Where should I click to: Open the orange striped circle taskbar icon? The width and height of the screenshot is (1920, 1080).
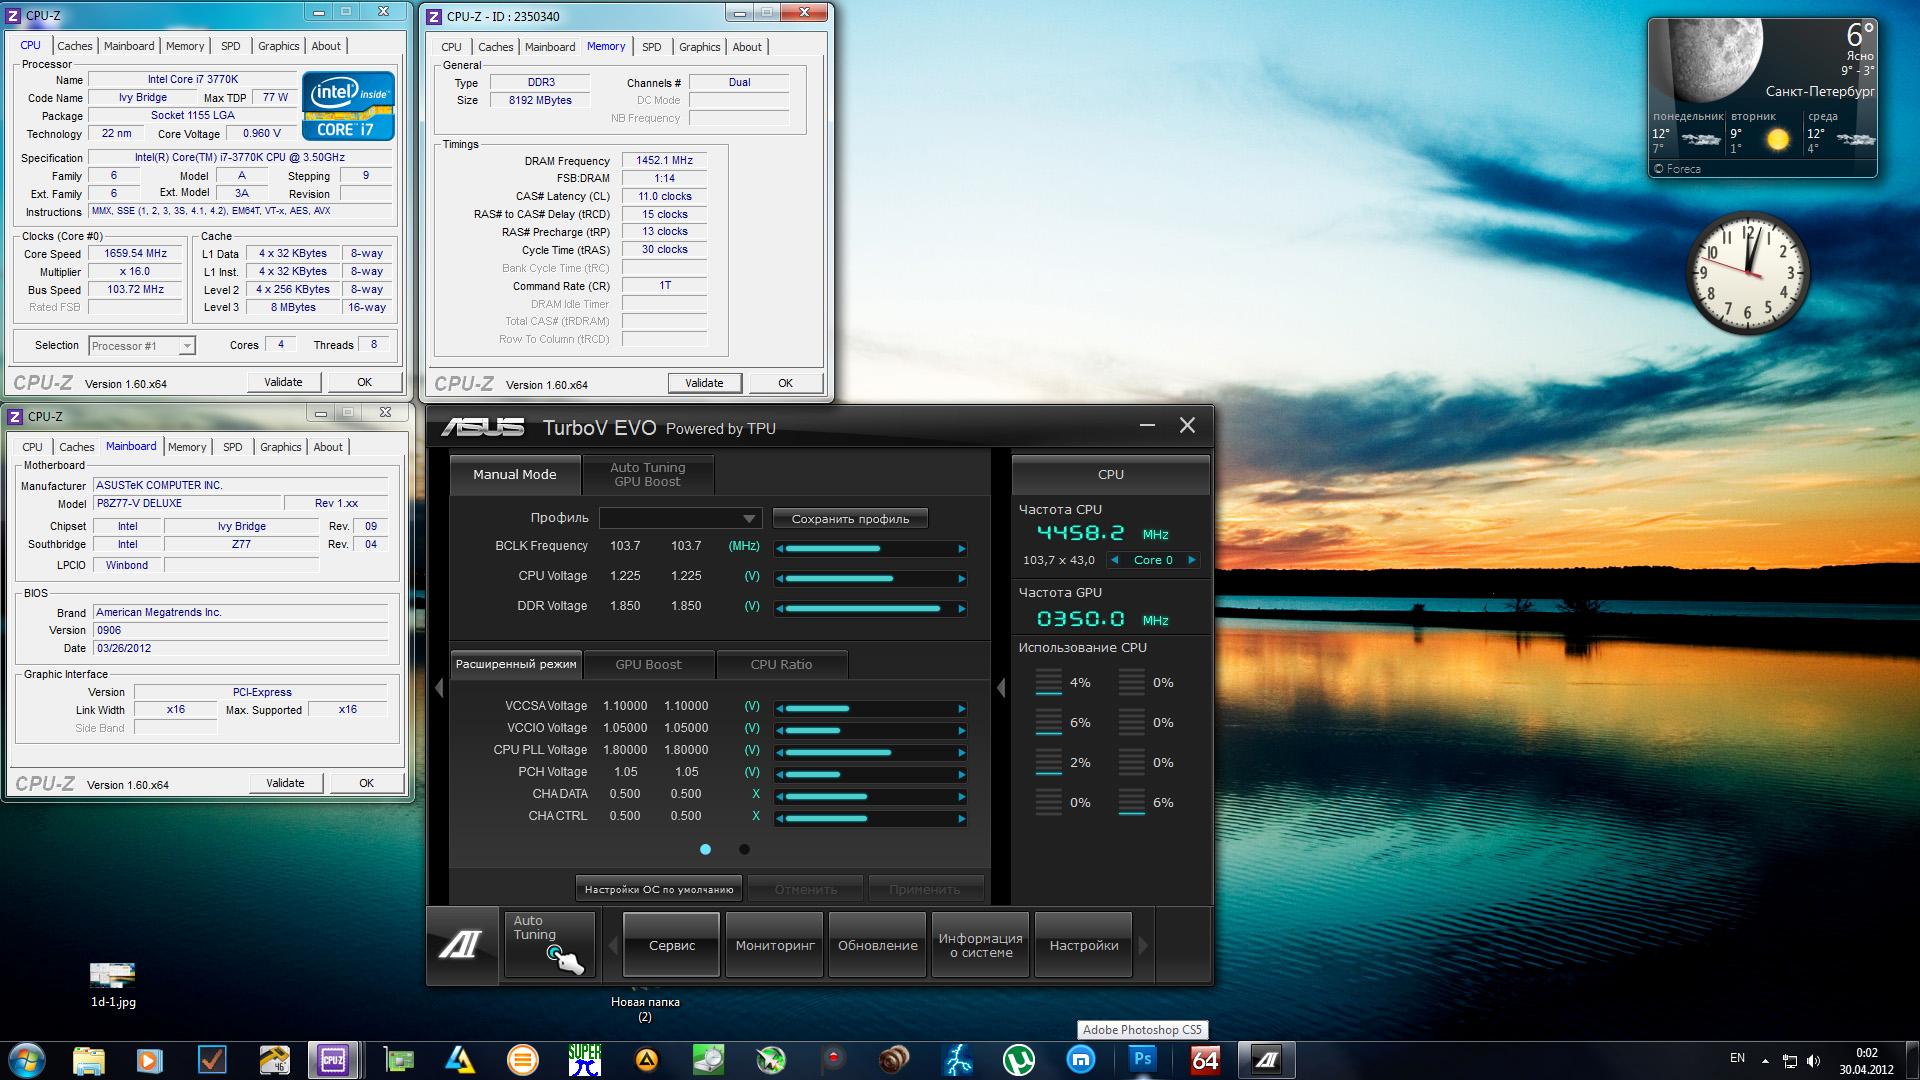(x=522, y=1060)
